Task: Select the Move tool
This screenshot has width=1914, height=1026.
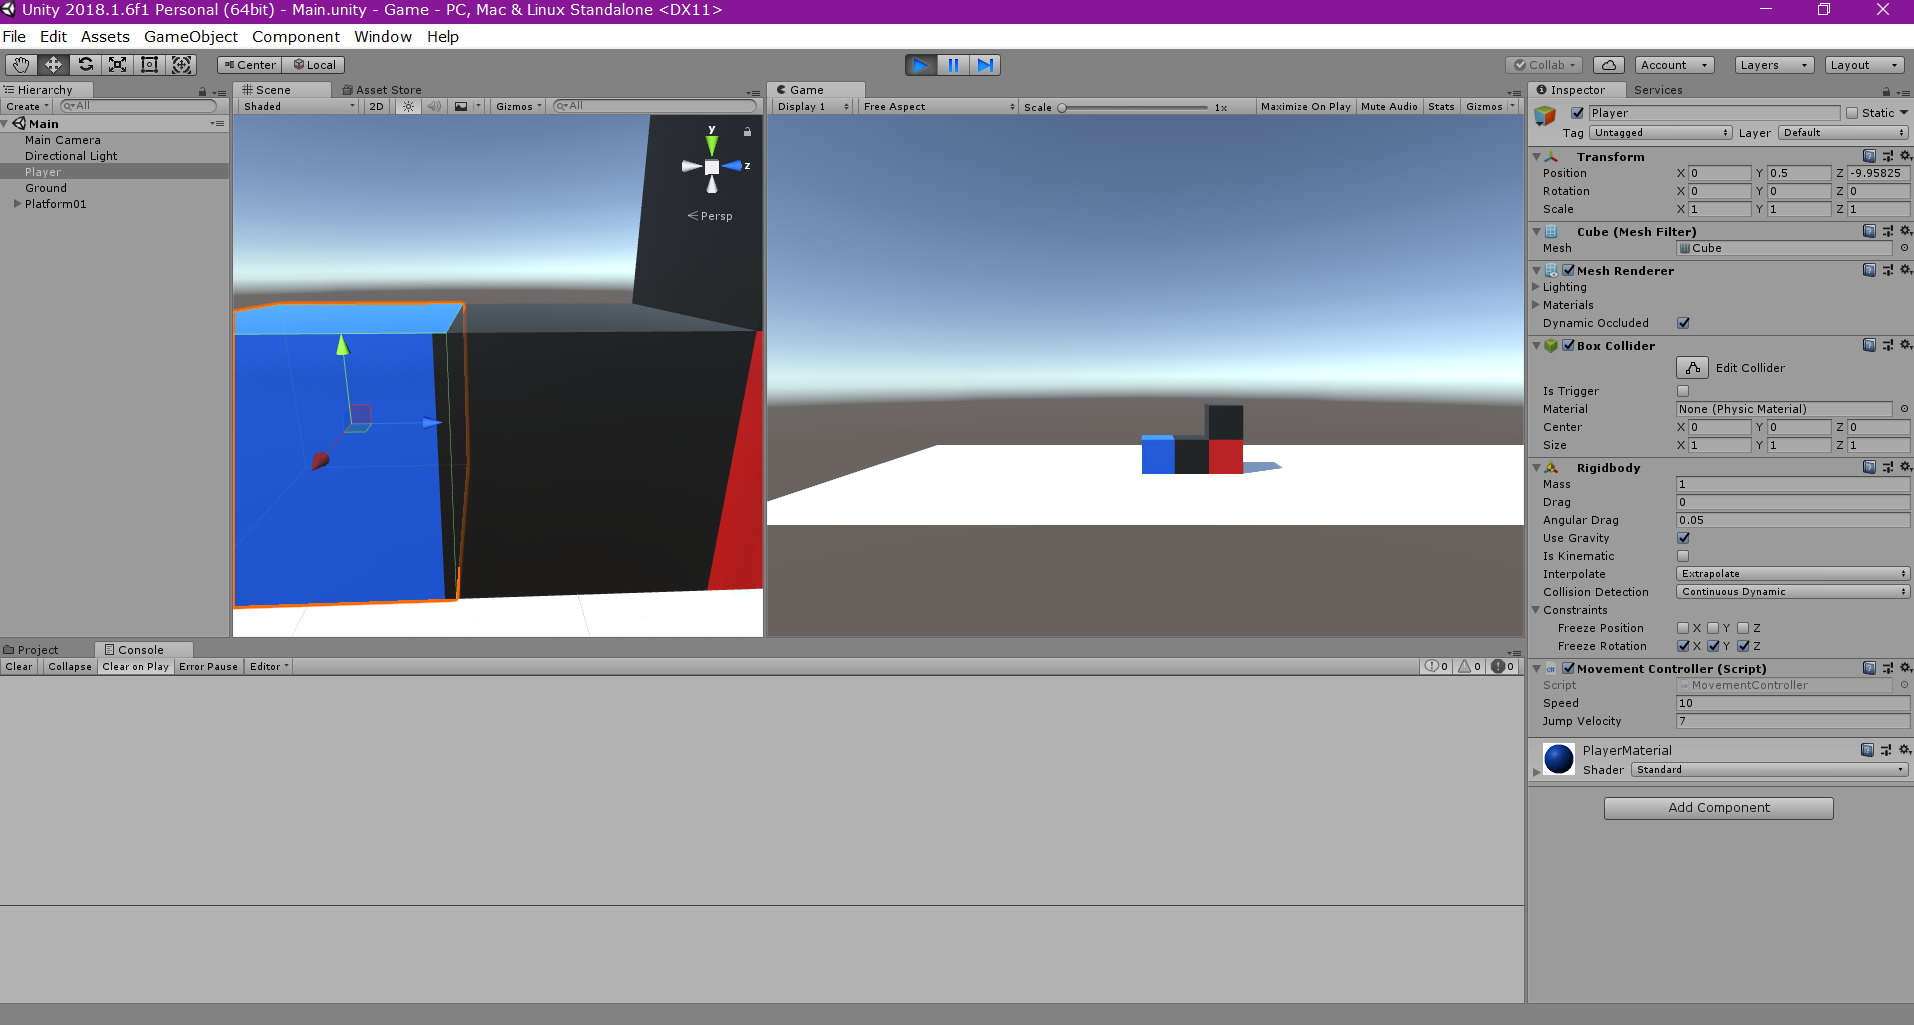Action: pos(53,65)
